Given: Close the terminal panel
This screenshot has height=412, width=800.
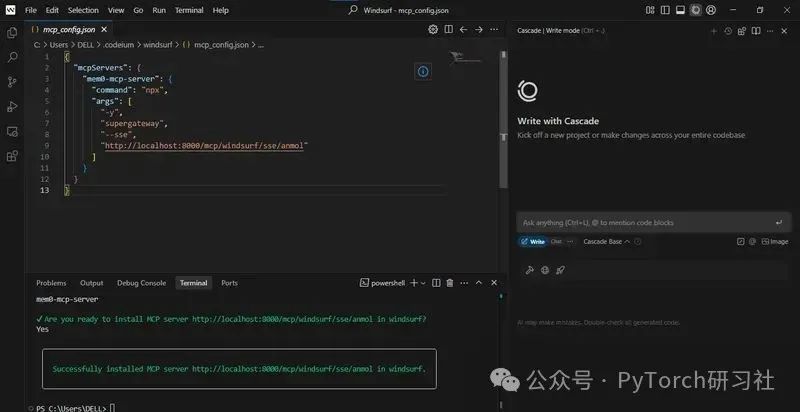Looking at the screenshot, I should click(493, 283).
